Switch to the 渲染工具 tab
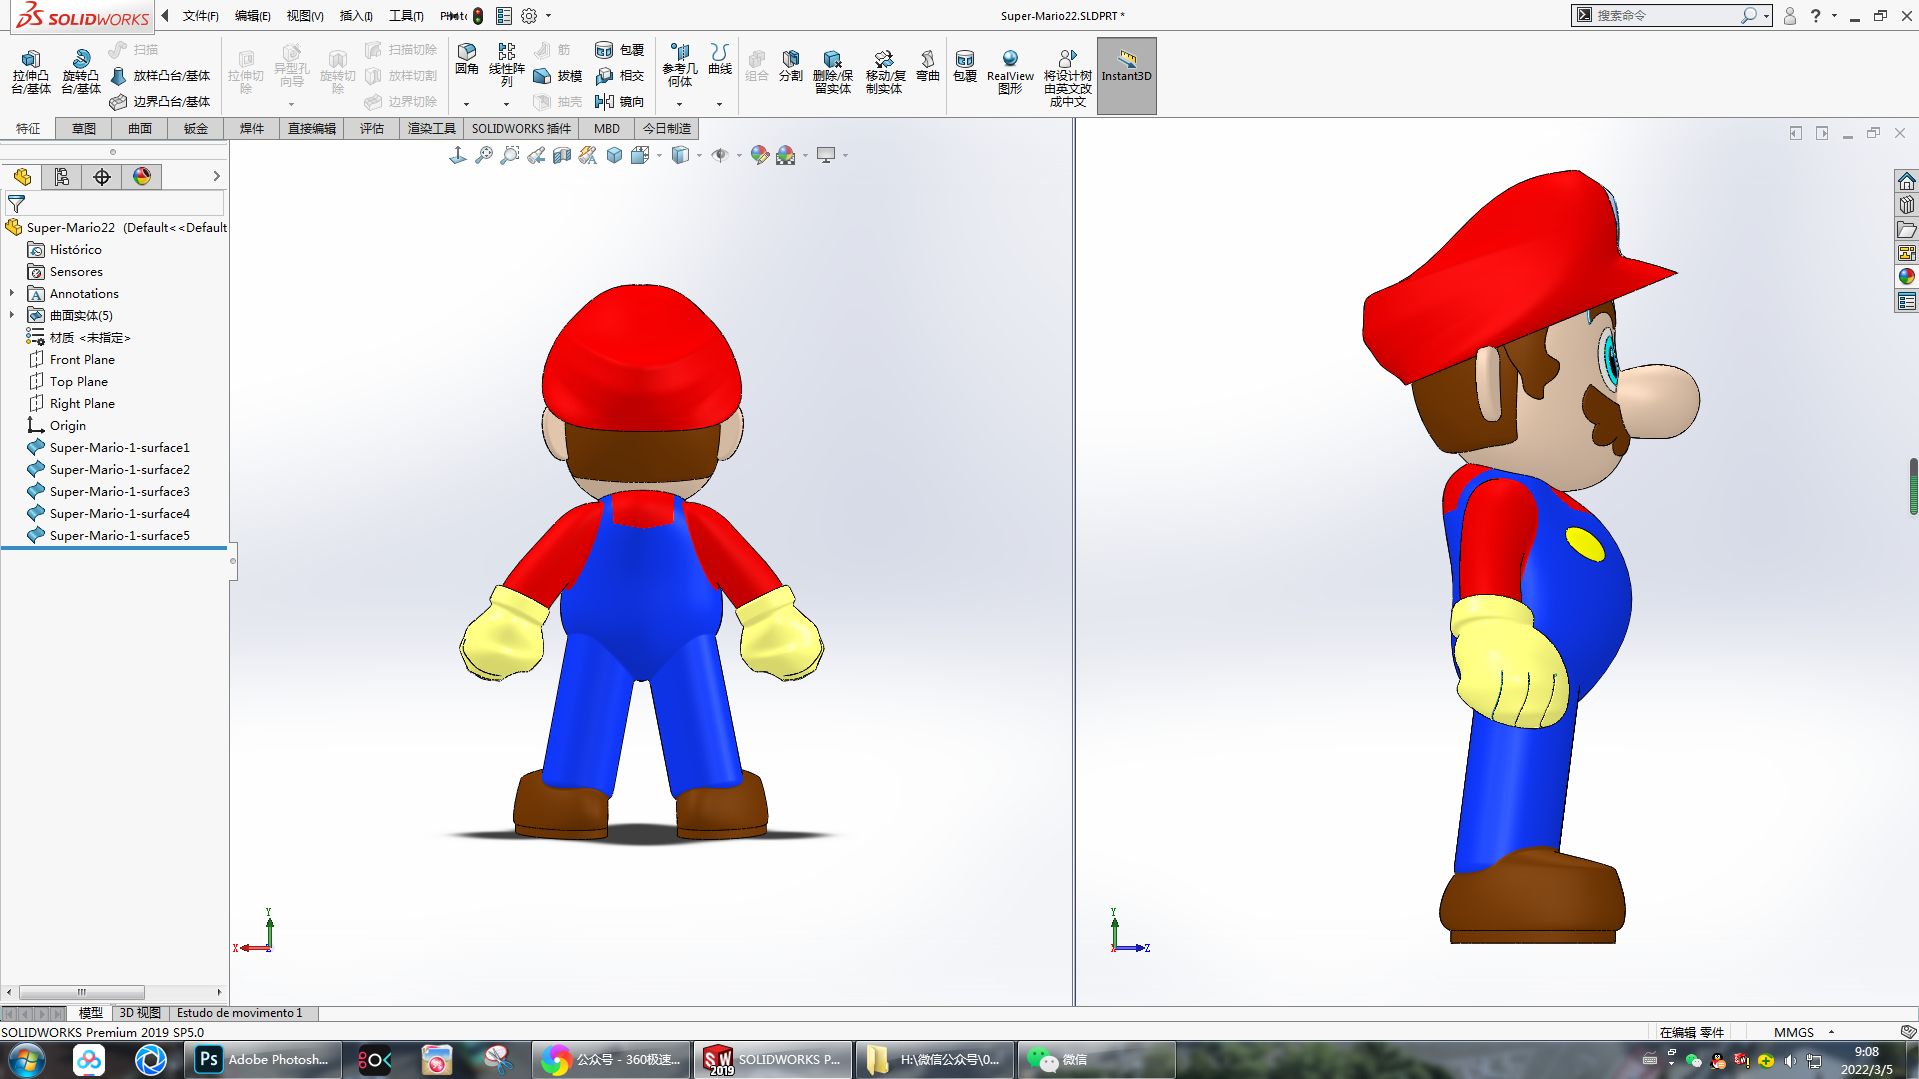1919x1079 pixels. (431, 129)
